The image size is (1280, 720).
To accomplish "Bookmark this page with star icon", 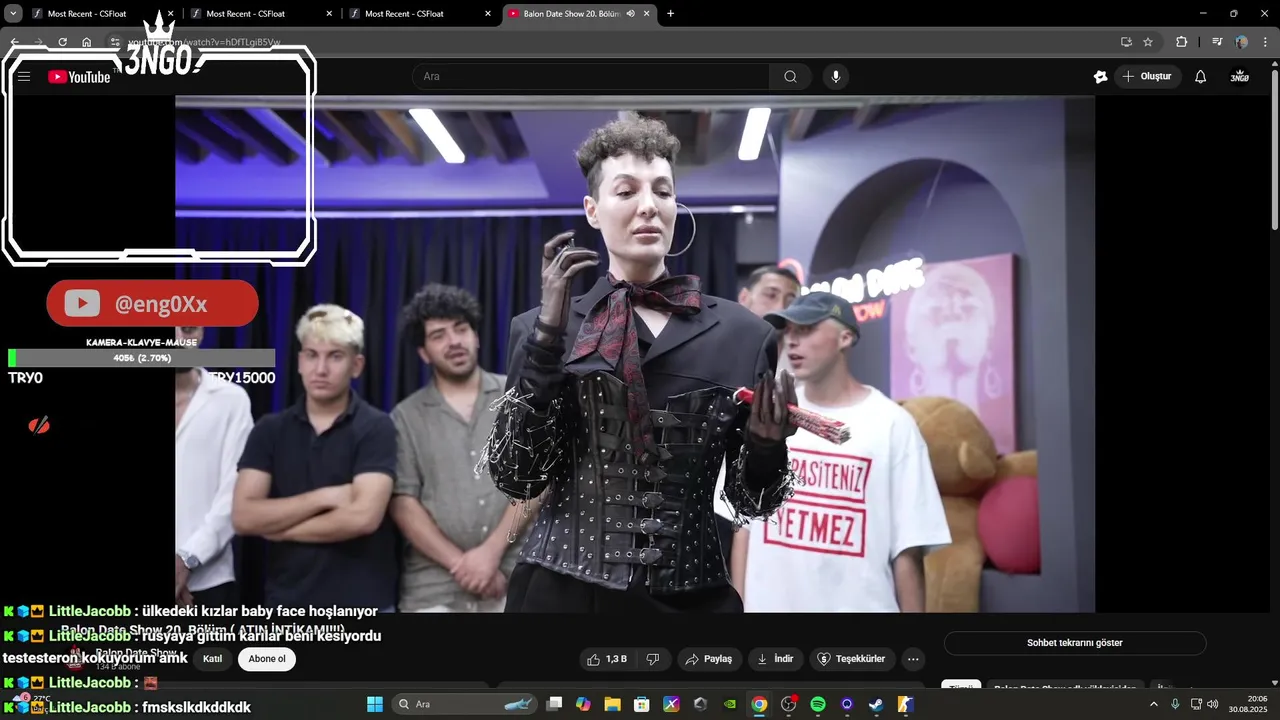I will 1148,42.
